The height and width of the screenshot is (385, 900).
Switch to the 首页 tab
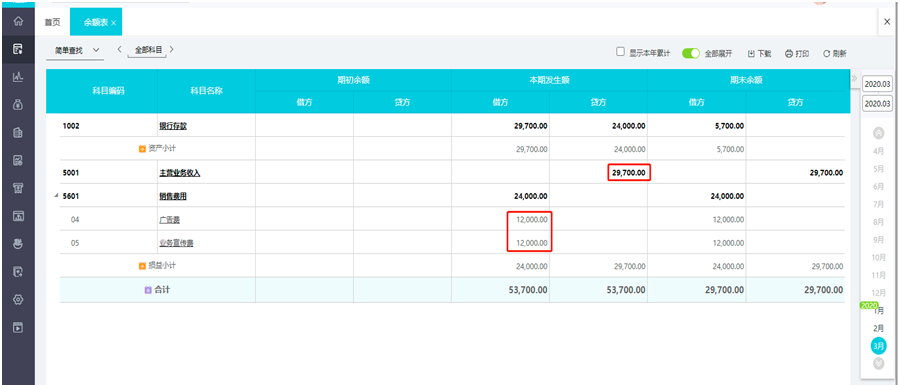[x=52, y=22]
